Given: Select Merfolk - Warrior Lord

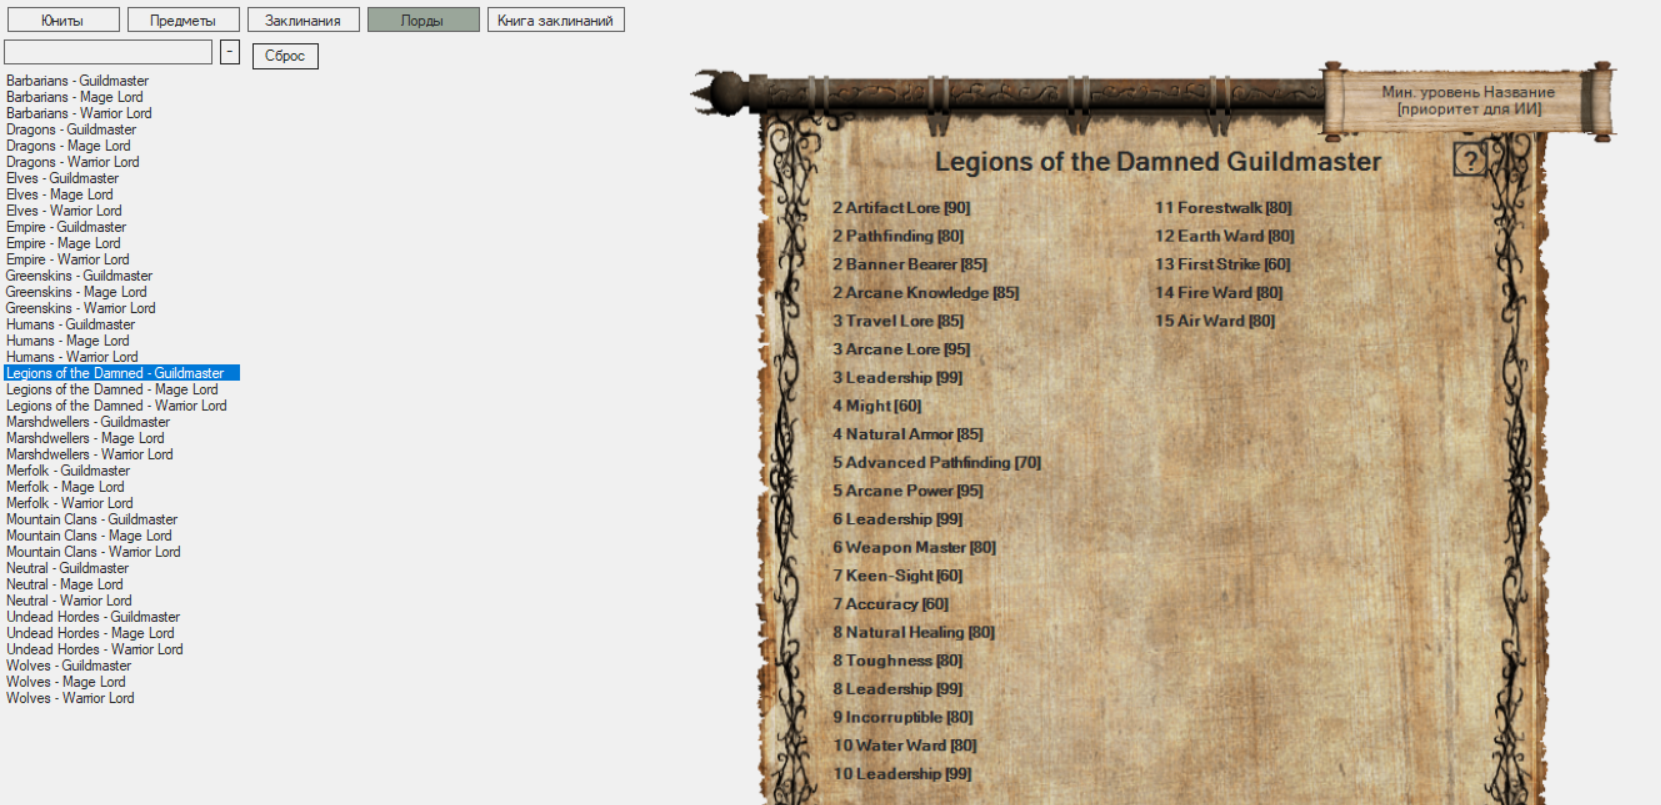Looking at the screenshot, I should [69, 503].
